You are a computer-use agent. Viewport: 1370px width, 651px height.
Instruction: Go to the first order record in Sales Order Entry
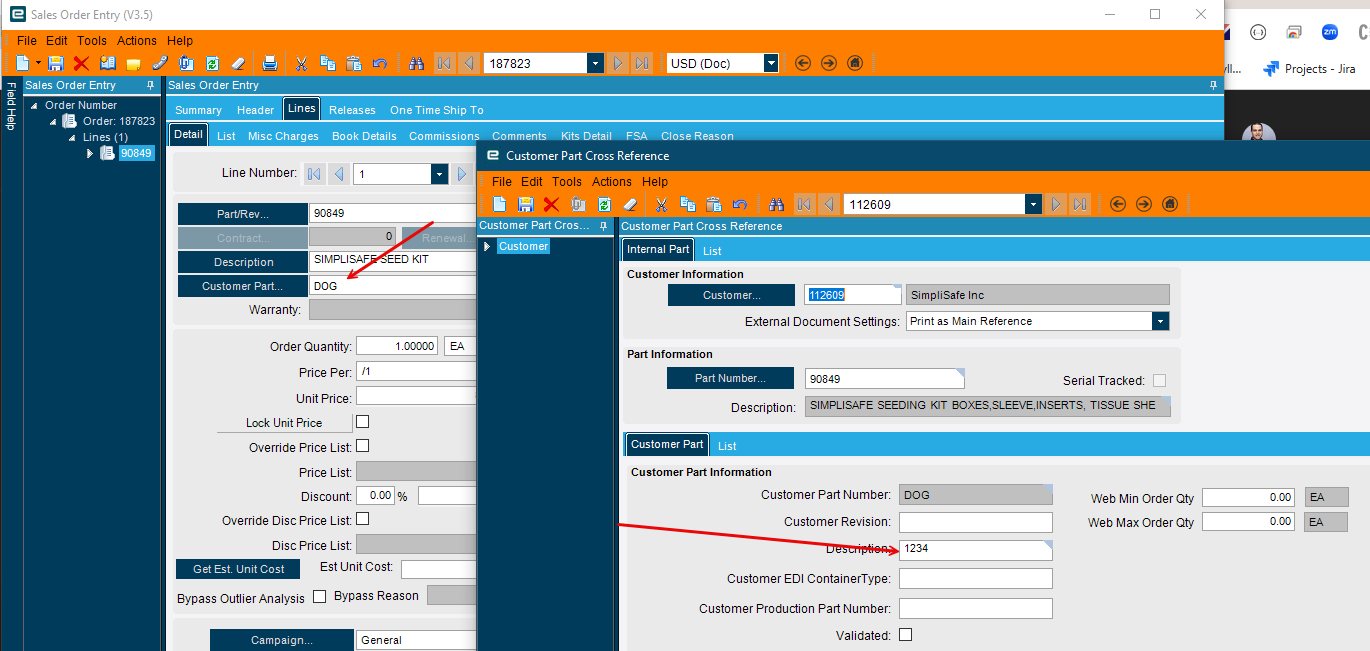[444, 63]
